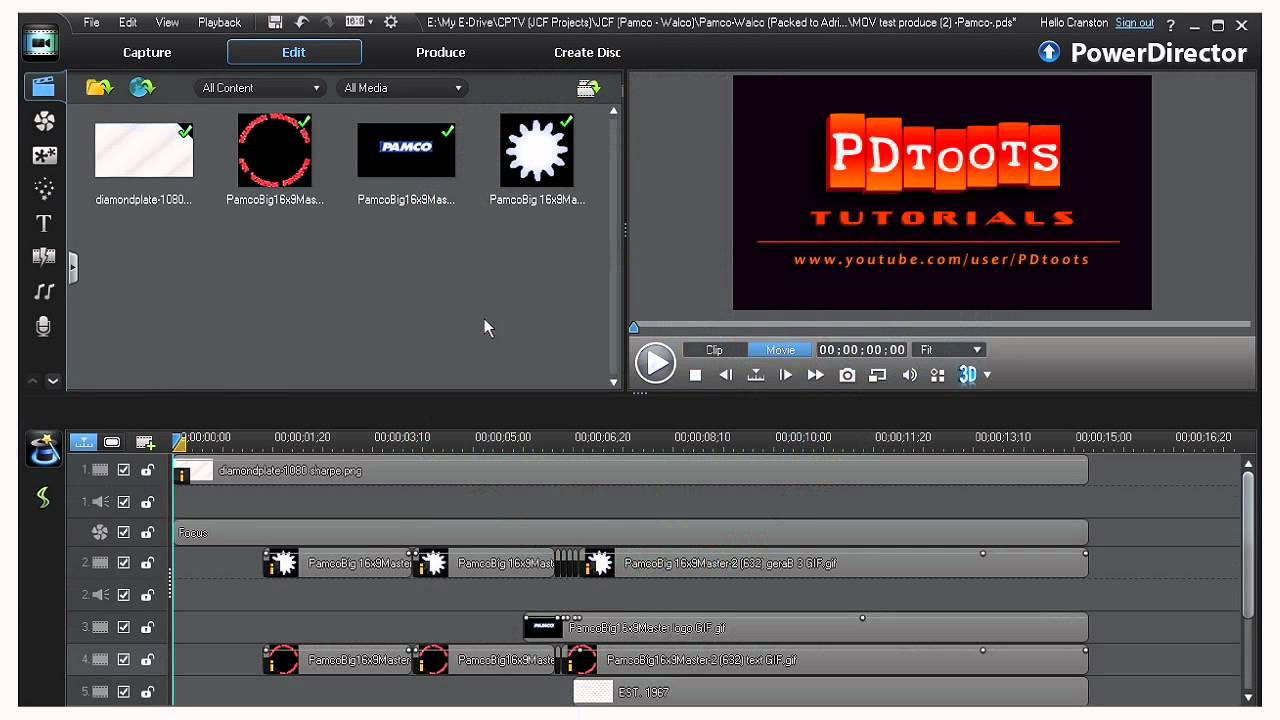Select the diamondplate-1080 media thumbnail
The width and height of the screenshot is (1280, 720).
tap(144, 150)
